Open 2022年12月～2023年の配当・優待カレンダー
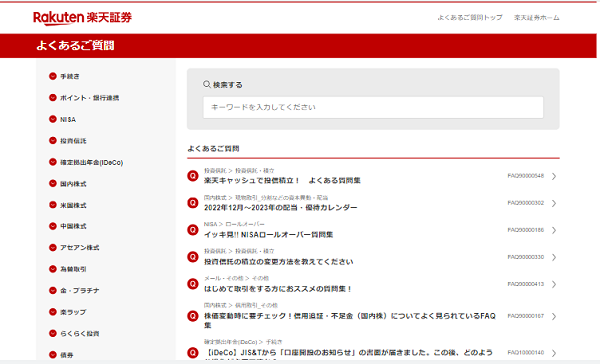Viewport: 600px width, 364px height. point(280,207)
